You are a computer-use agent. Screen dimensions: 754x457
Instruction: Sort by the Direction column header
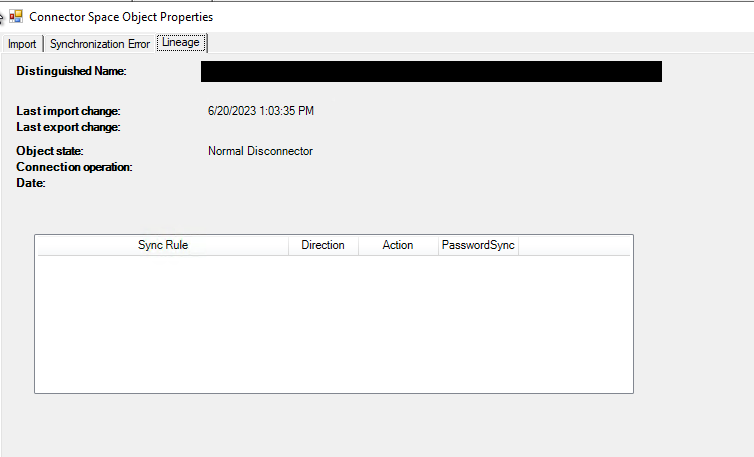click(323, 245)
